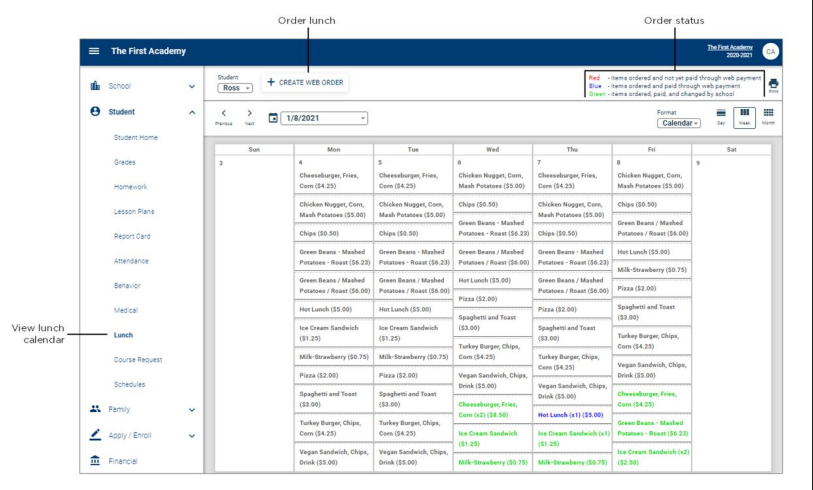The height and width of the screenshot is (490, 813).
Task: Click the blue Hot Lunch (x1) order on Thursday
Action: [571, 414]
